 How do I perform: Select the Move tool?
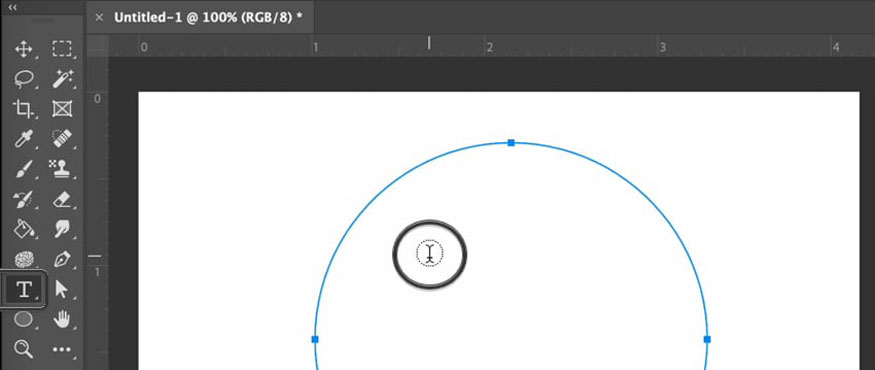[23, 49]
